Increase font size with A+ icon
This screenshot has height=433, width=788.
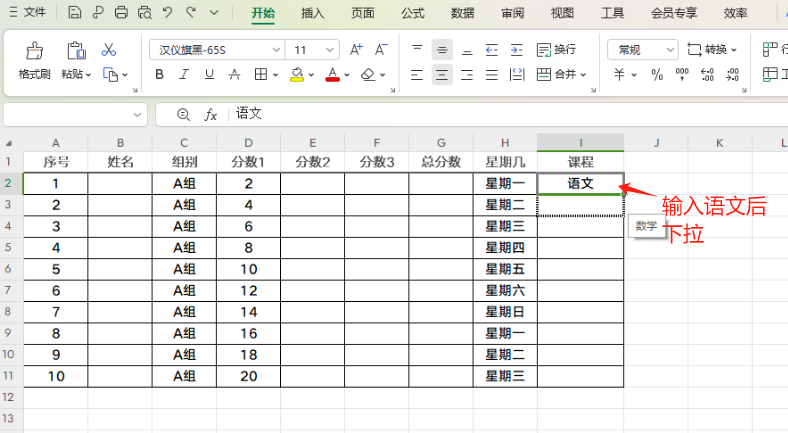click(x=356, y=49)
